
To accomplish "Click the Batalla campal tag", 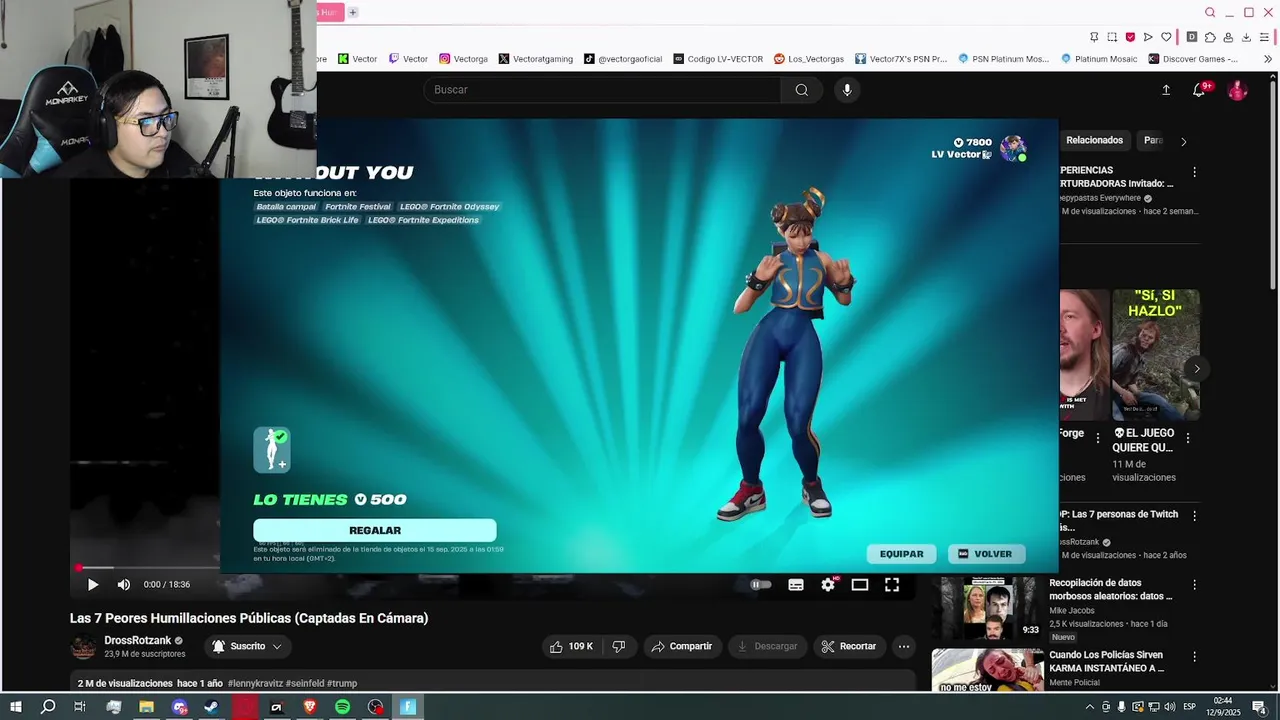I will click(286, 207).
